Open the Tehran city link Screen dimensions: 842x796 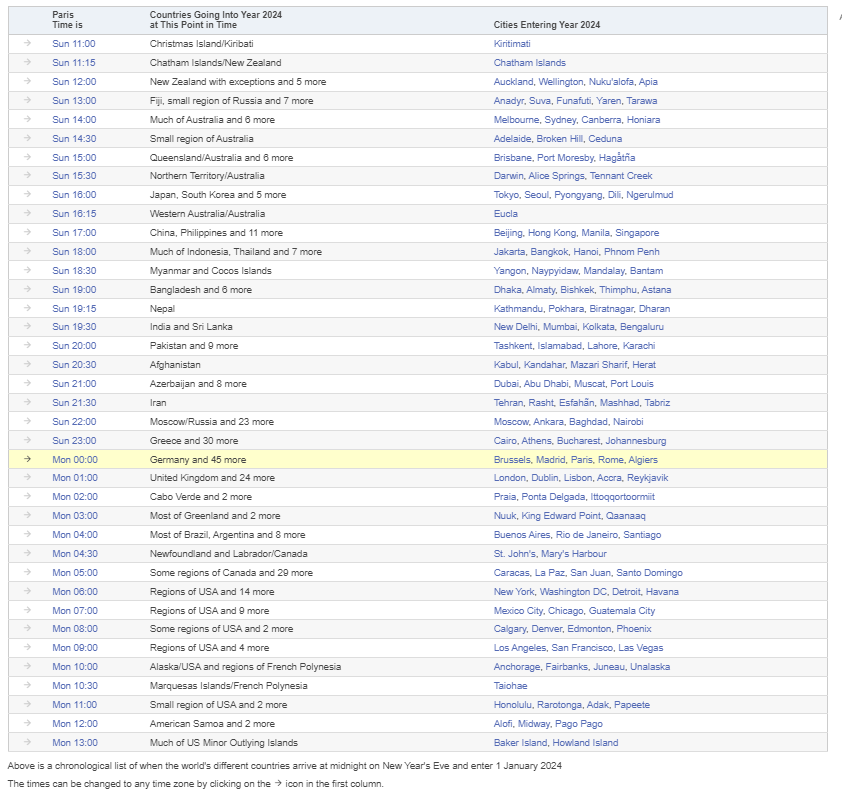(x=509, y=402)
